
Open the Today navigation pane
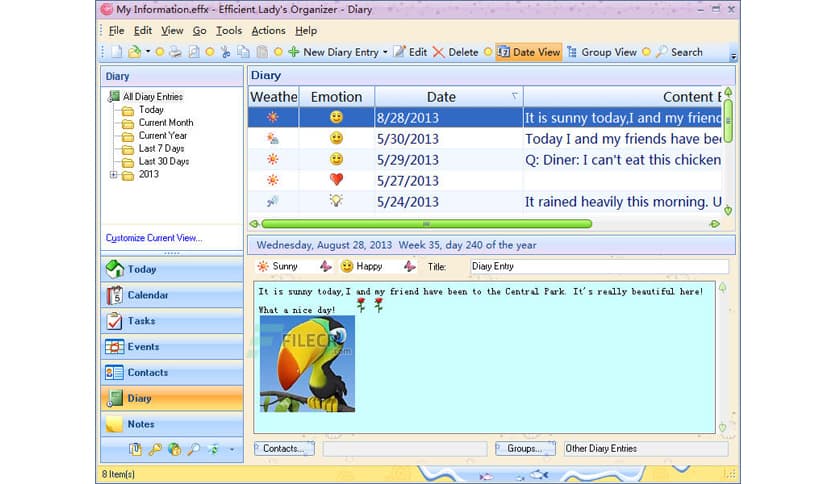click(x=172, y=269)
